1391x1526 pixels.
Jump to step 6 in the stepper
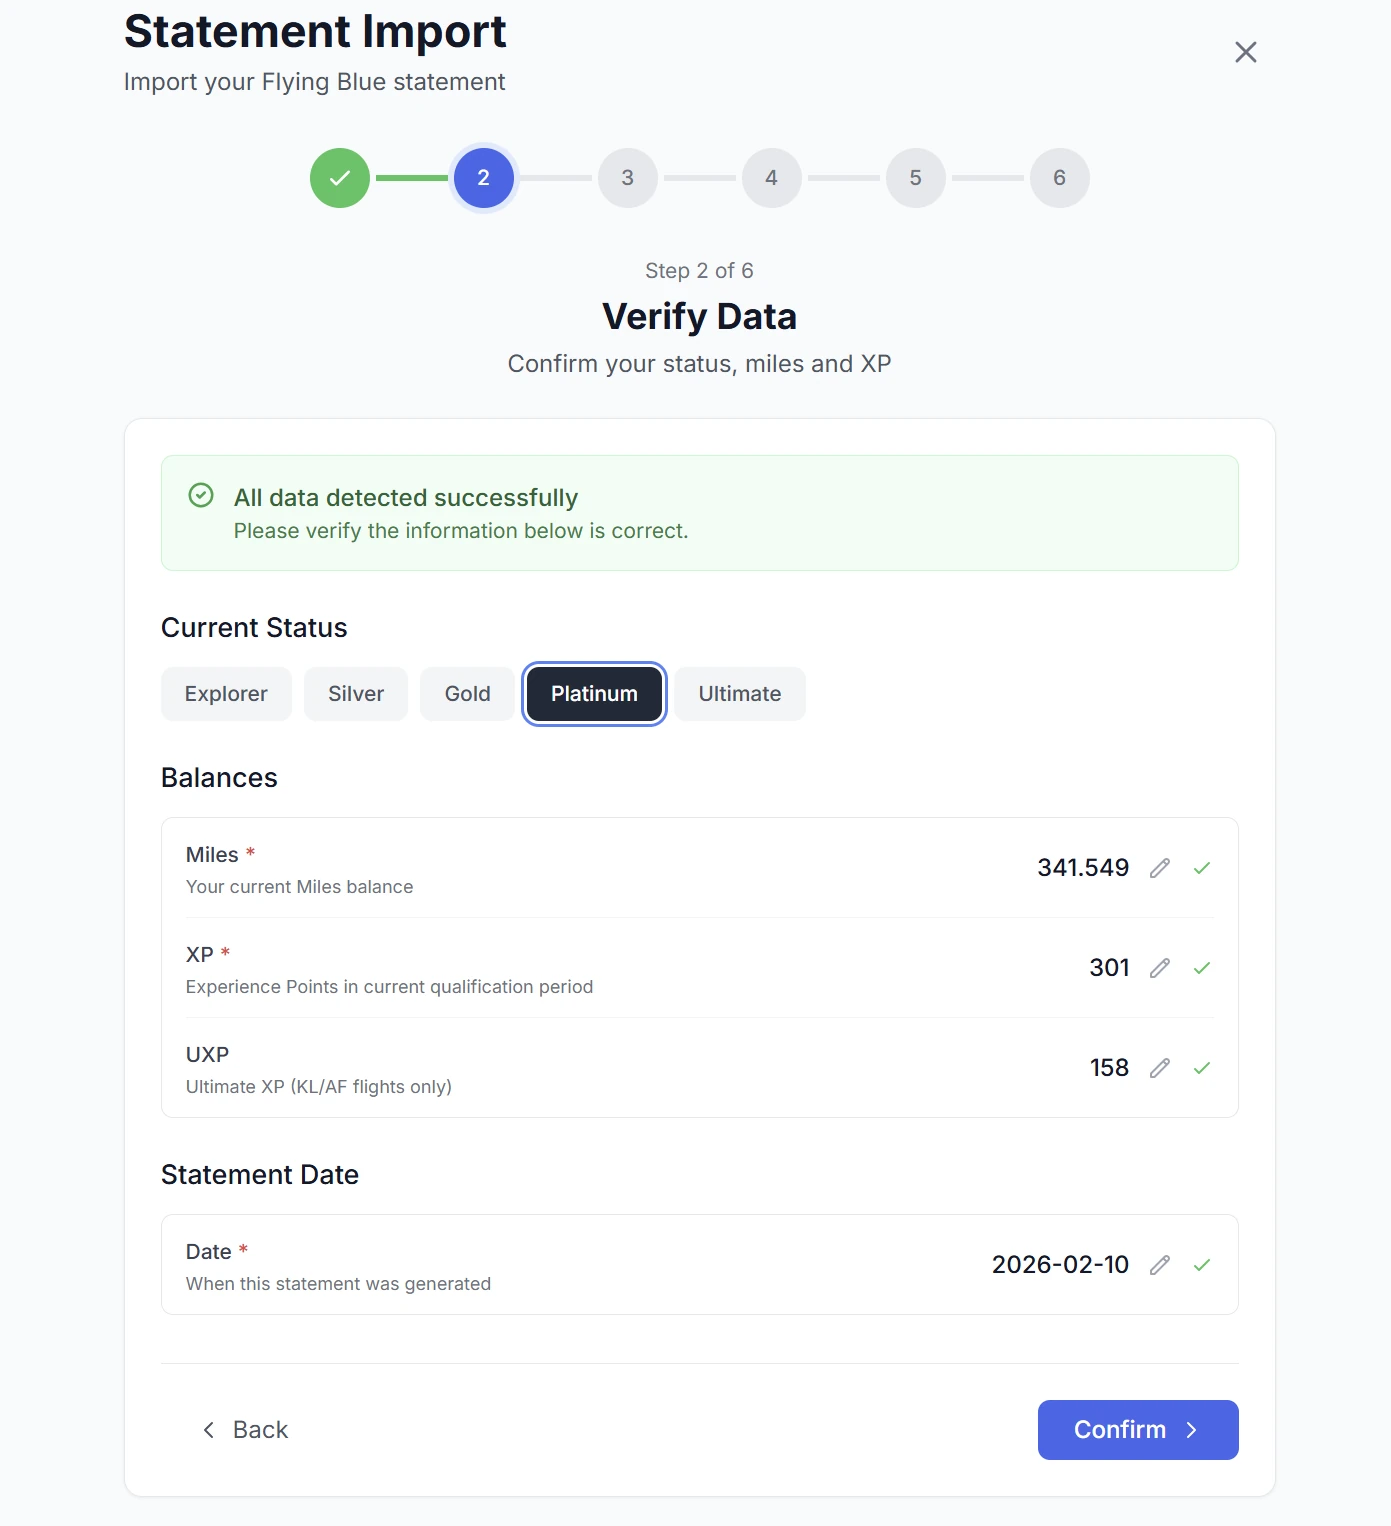1060,178
